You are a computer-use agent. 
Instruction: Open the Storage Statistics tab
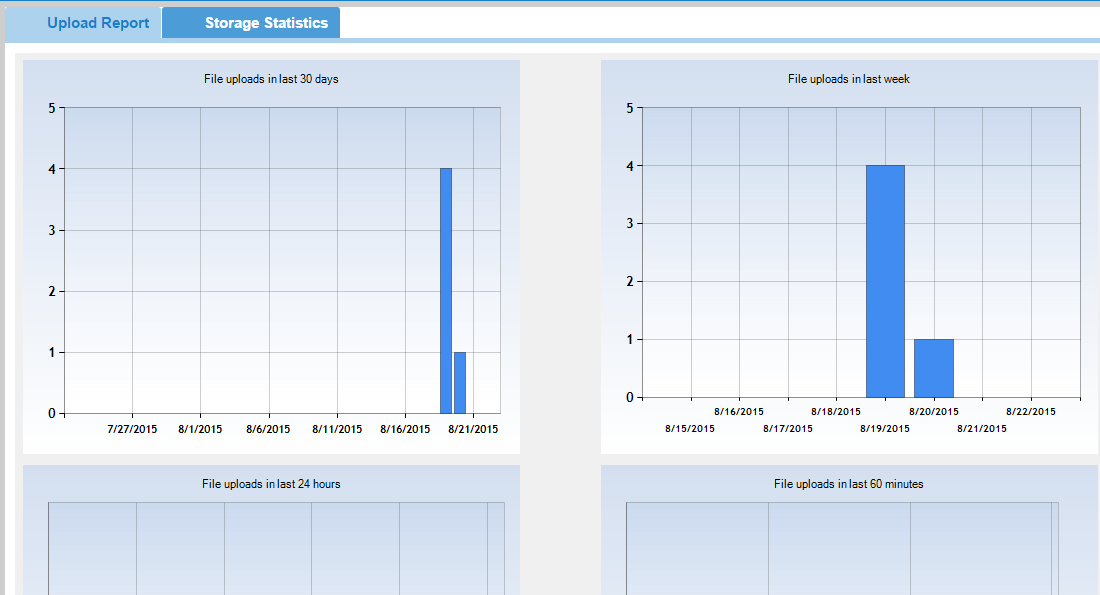pos(251,23)
